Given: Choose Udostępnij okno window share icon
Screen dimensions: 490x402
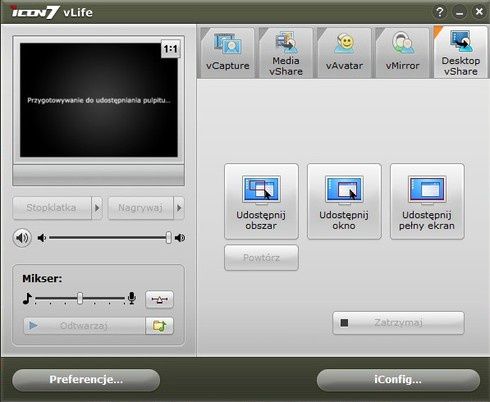Looking at the screenshot, I should [x=344, y=201].
